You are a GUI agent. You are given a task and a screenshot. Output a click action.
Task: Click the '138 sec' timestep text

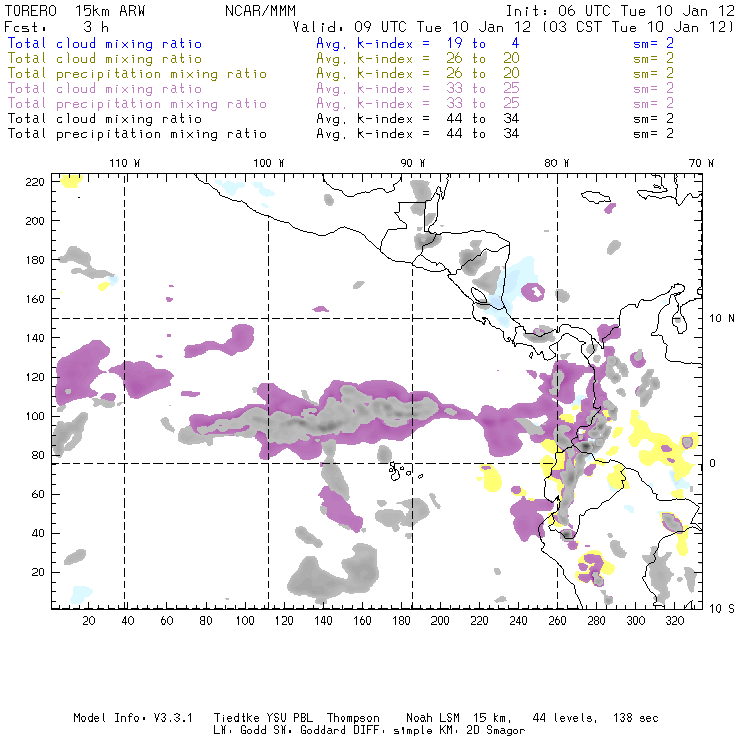click(636, 718)
